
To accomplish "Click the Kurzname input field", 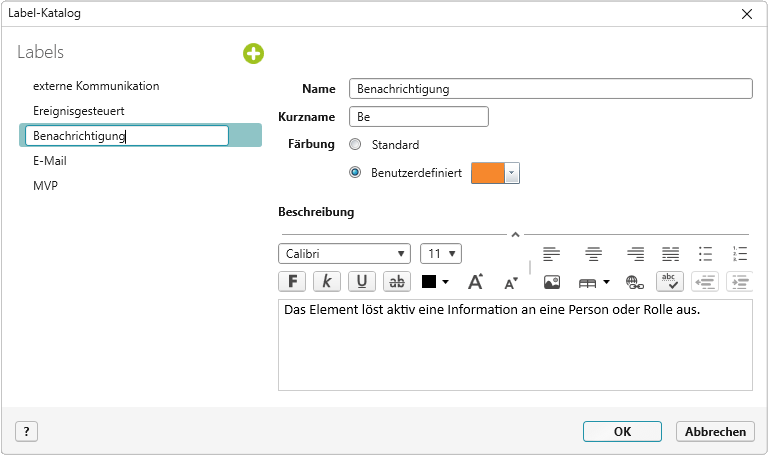I will click(x=419, y=117).
